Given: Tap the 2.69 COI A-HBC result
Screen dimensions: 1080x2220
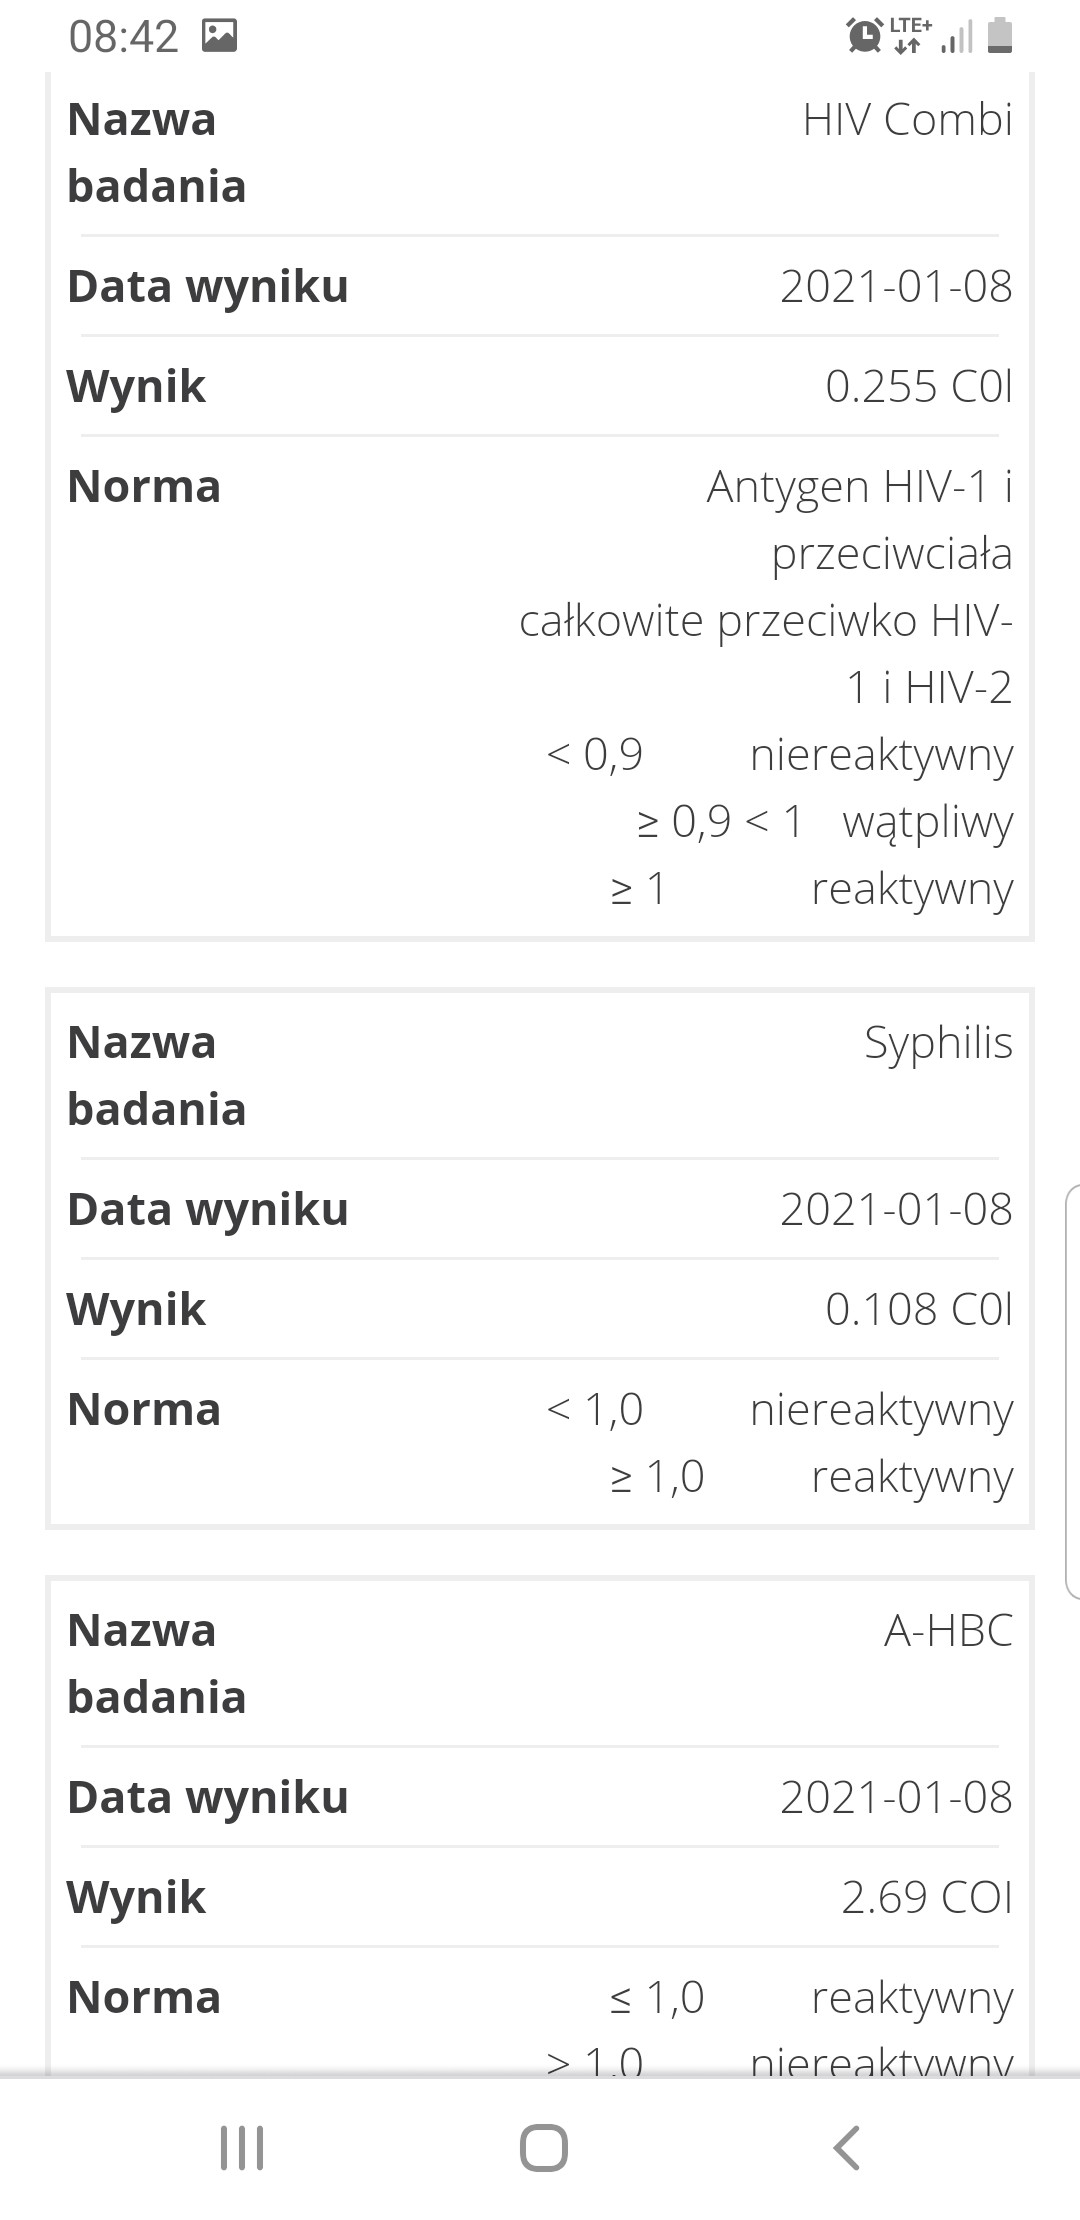Looking at the screenshot, I should pos(926,1898).
